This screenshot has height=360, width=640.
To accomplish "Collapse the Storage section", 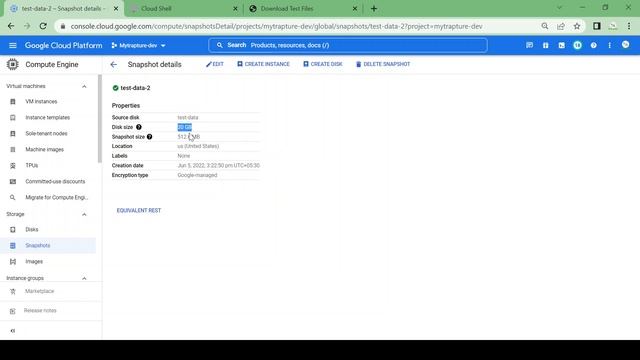I will click(84, 214).
